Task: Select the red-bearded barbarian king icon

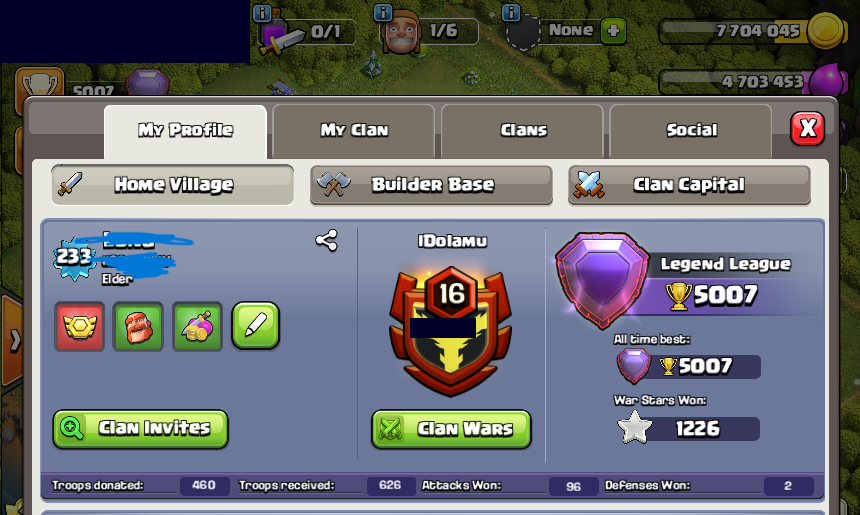Action: 138,326
